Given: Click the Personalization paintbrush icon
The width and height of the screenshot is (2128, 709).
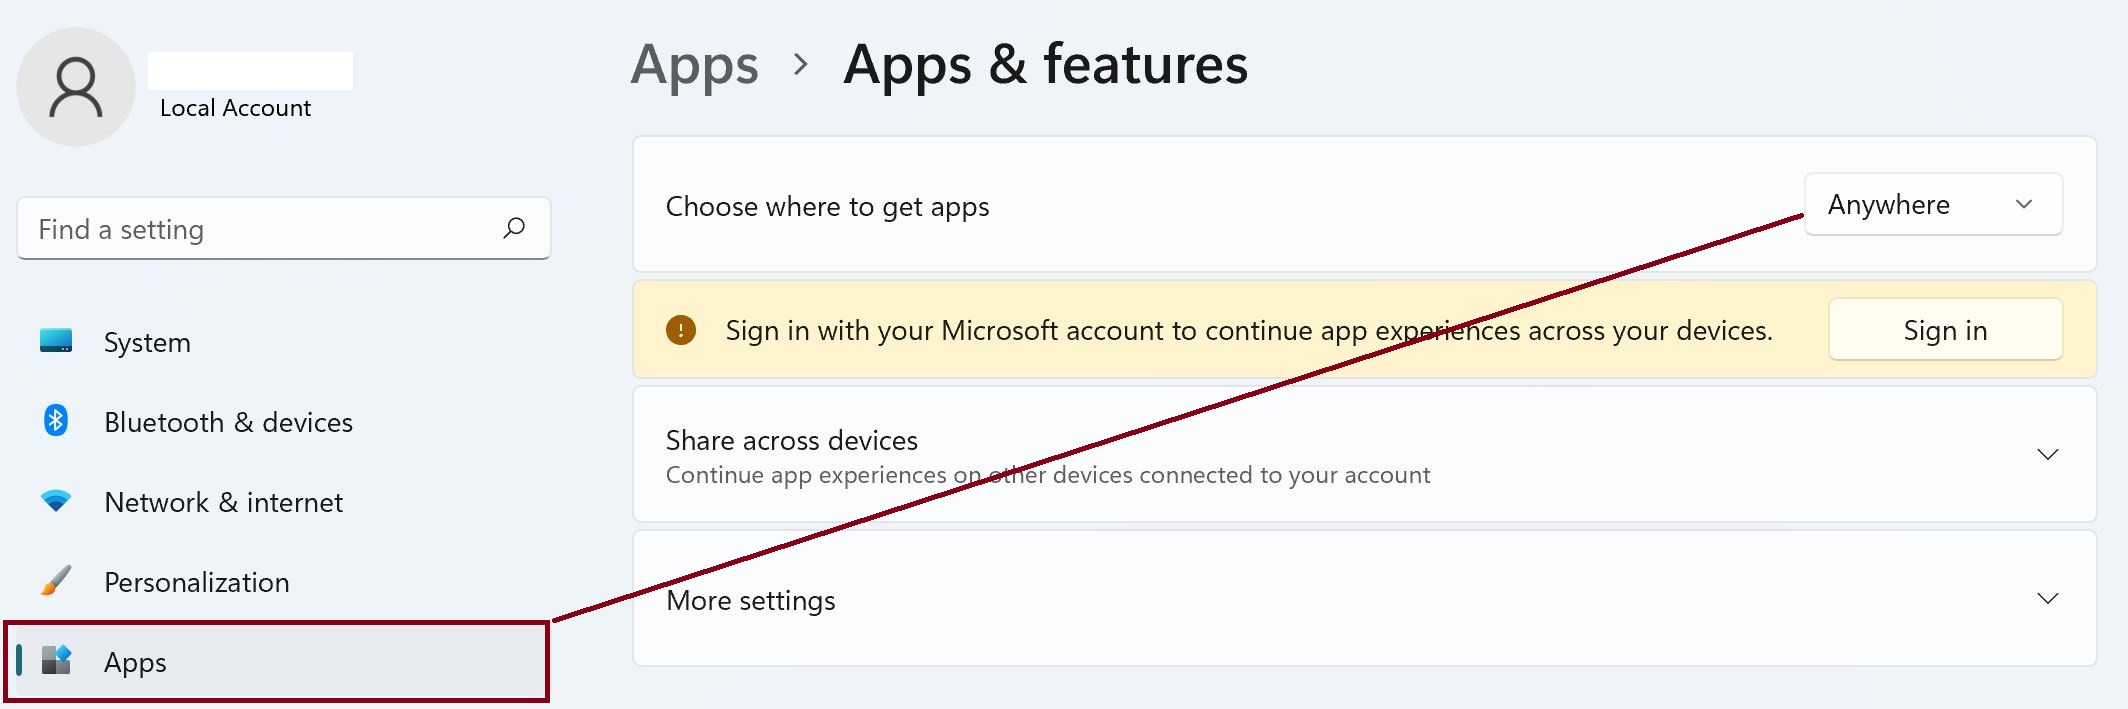Looking at the screenshot, I should (x=56, y=581).
